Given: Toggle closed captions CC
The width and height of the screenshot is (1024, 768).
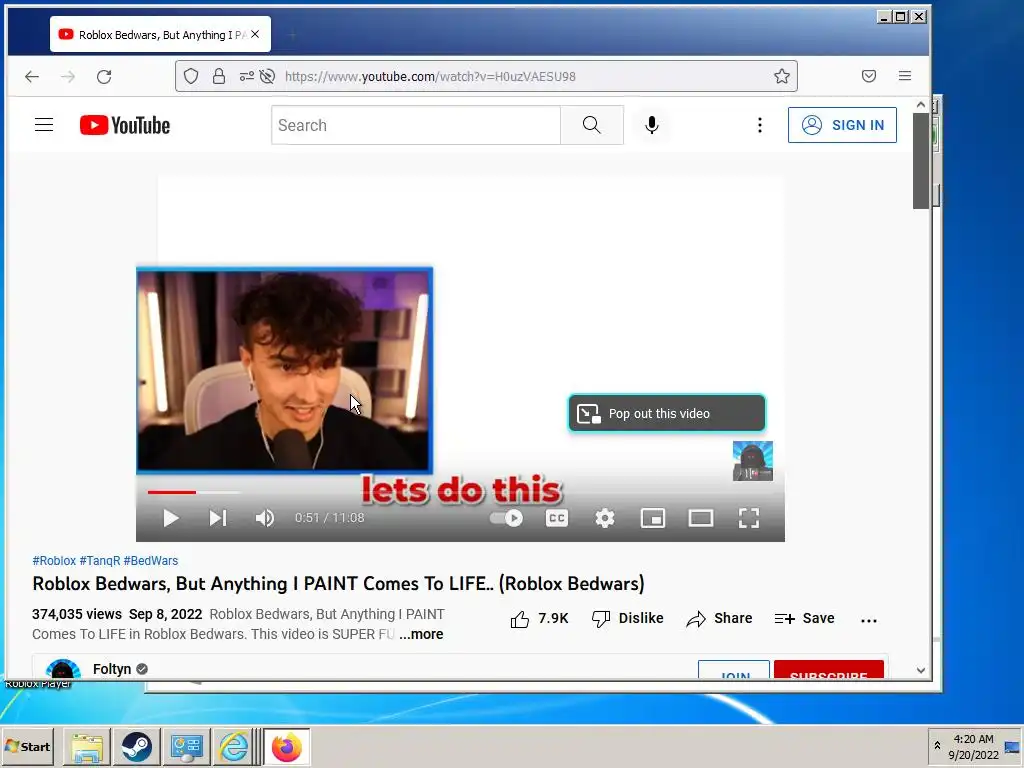Looking at the screenshot, I should [x=556, y=518].
